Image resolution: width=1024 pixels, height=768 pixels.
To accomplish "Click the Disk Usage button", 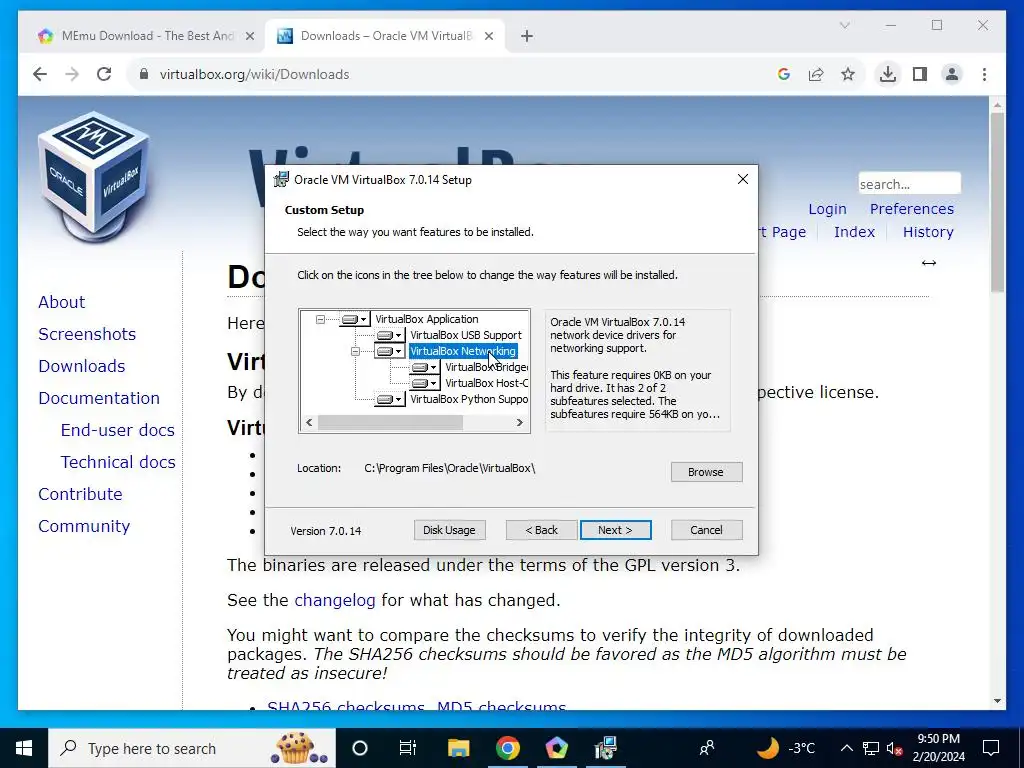I will pyautogui.click(x=449, y=530).
